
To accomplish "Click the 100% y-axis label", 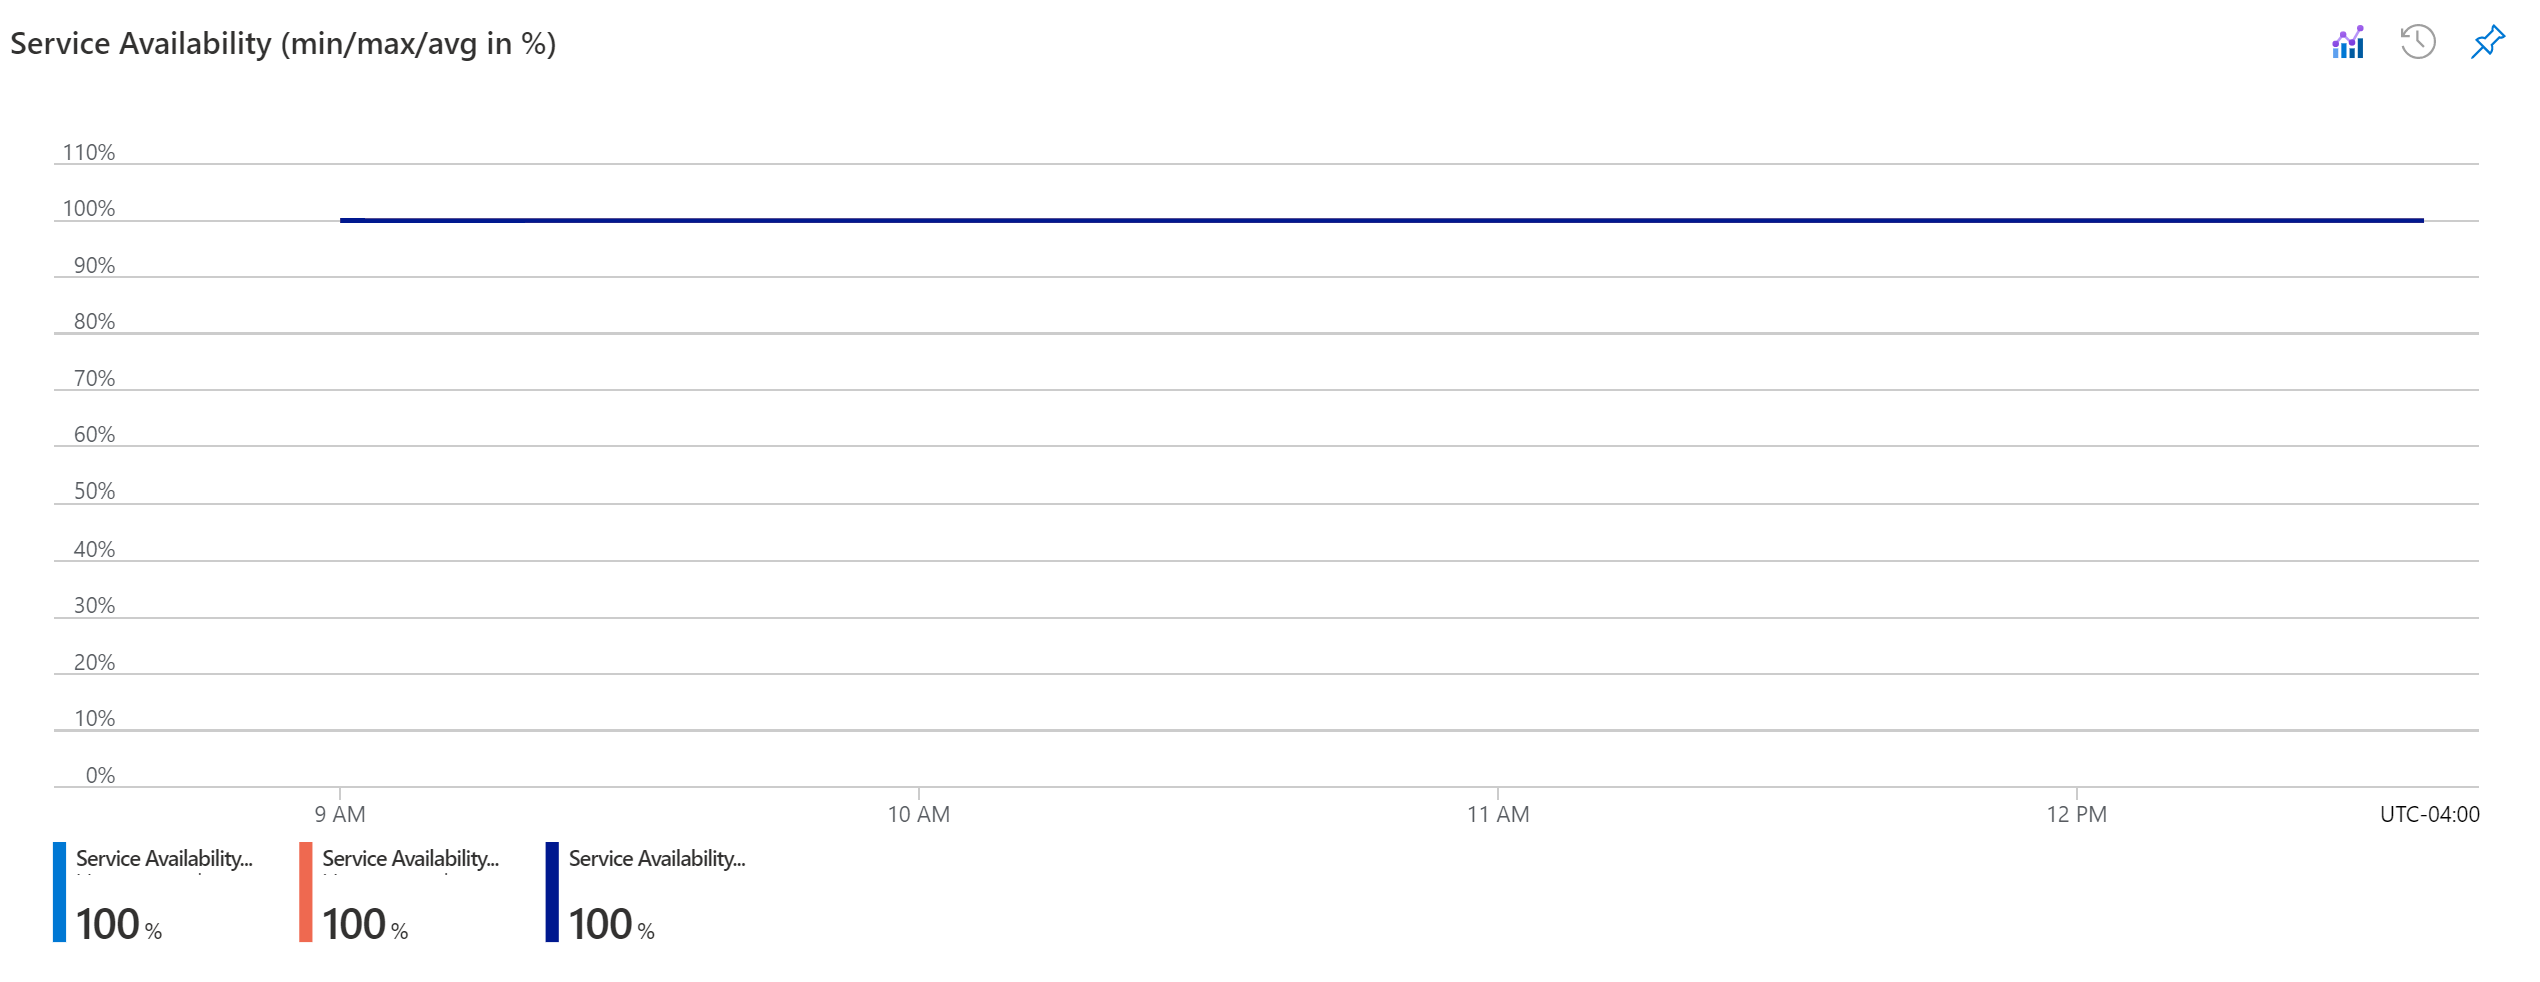I will [89, 209].
